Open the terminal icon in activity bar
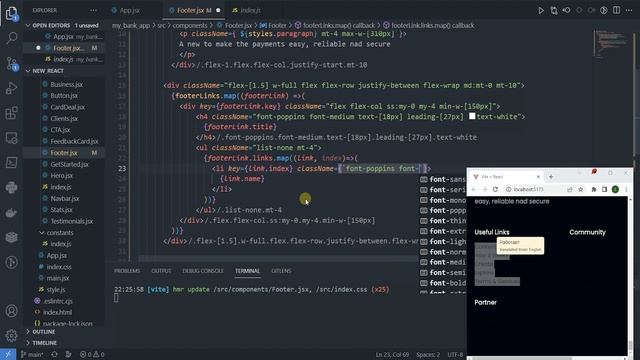The image size is (640, 360). [x=11, y=162]
